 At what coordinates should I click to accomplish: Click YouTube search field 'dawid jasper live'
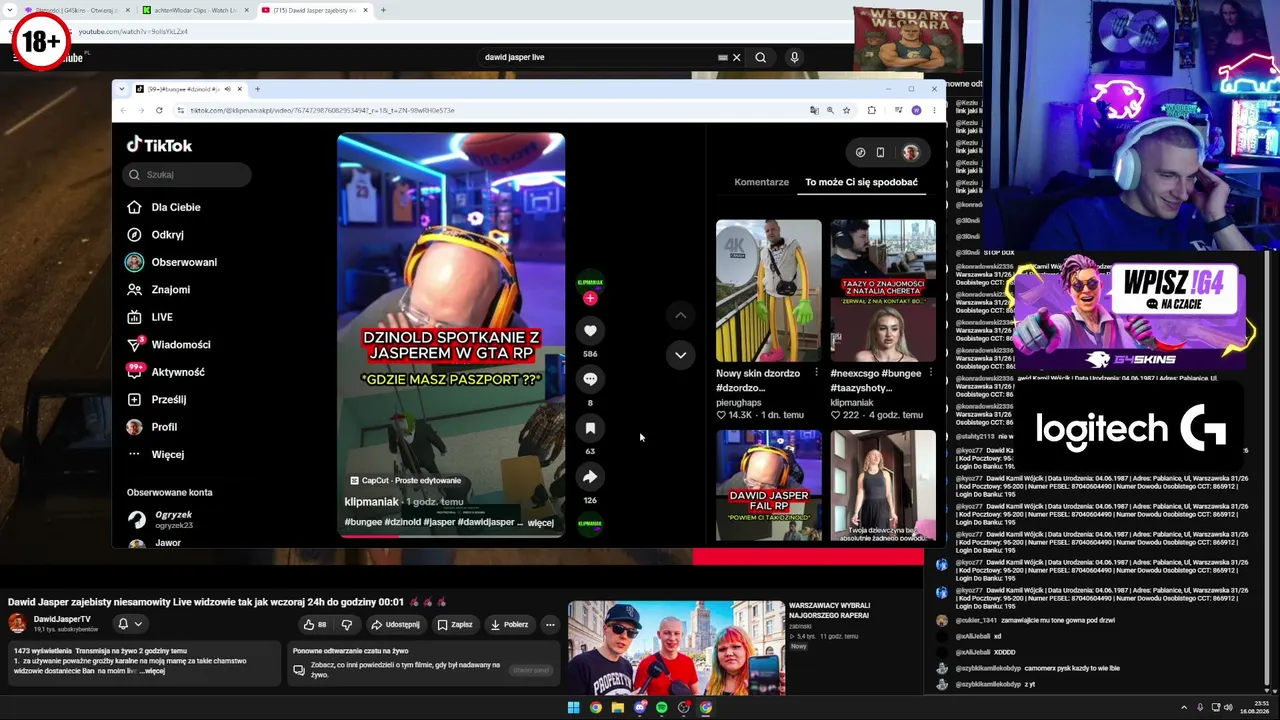[x=600, y=57]
